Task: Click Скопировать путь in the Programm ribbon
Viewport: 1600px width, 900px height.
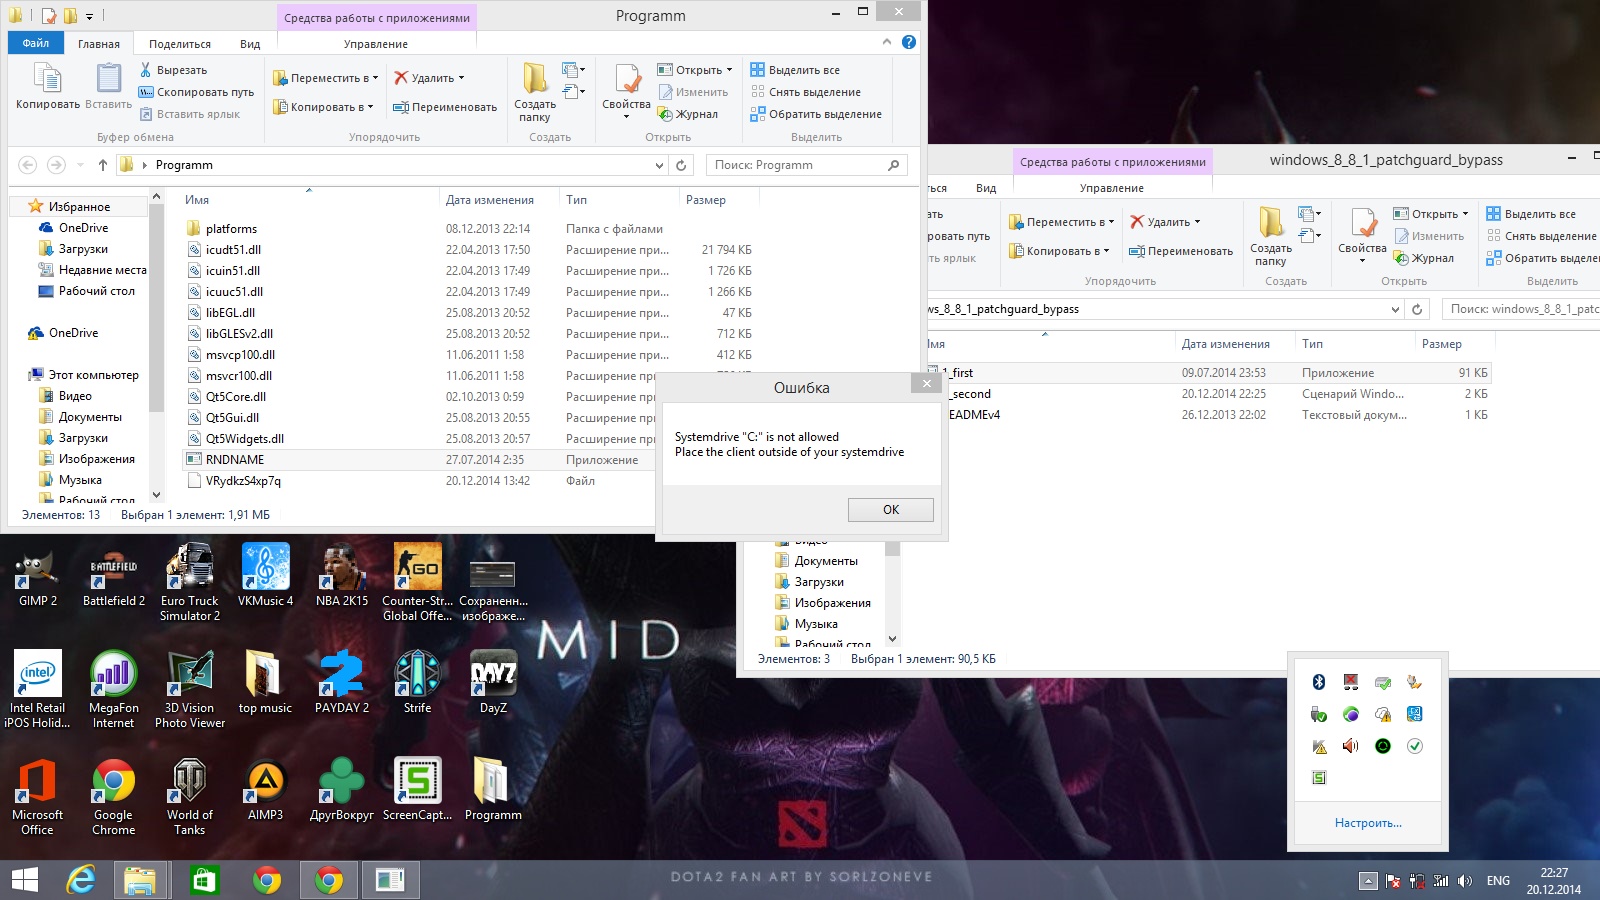Action: pos(196,92)
